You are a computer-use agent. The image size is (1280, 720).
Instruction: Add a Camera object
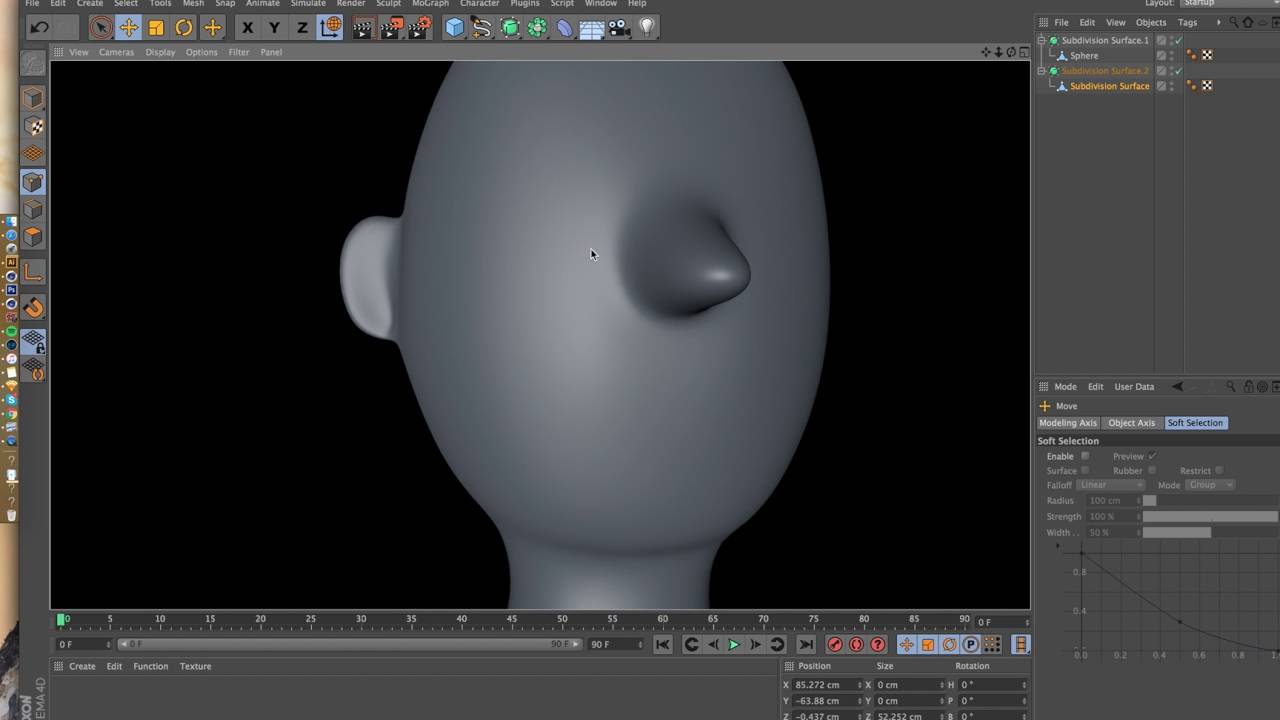click(x=619, y=28)
